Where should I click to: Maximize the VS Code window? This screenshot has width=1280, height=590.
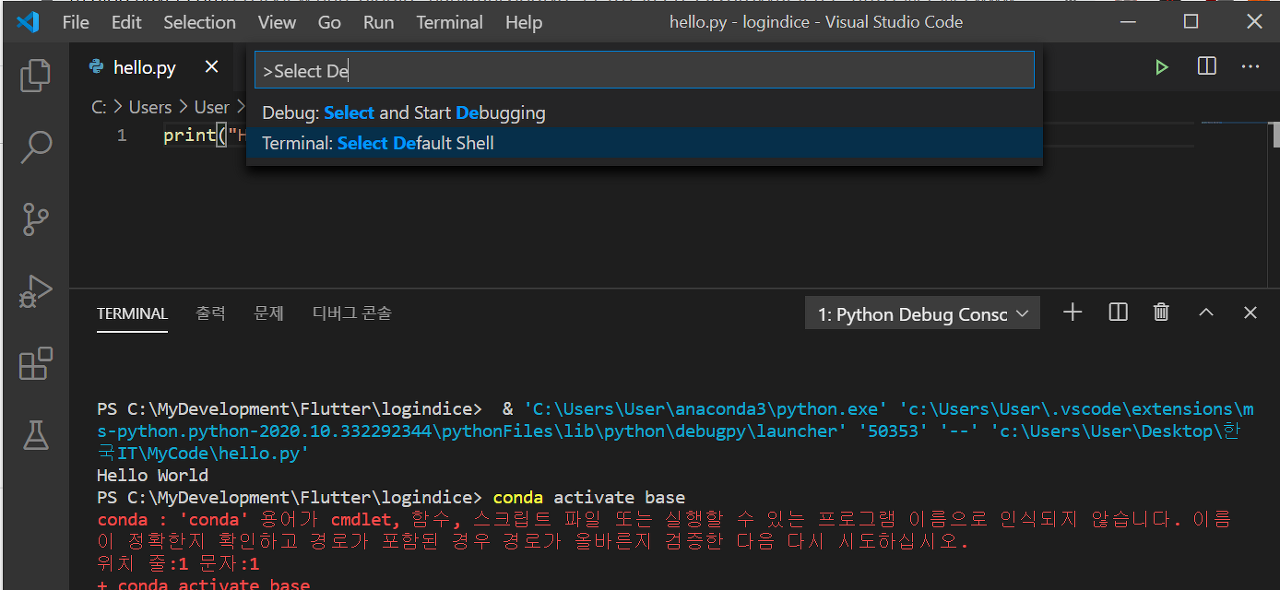(1190, 21)
